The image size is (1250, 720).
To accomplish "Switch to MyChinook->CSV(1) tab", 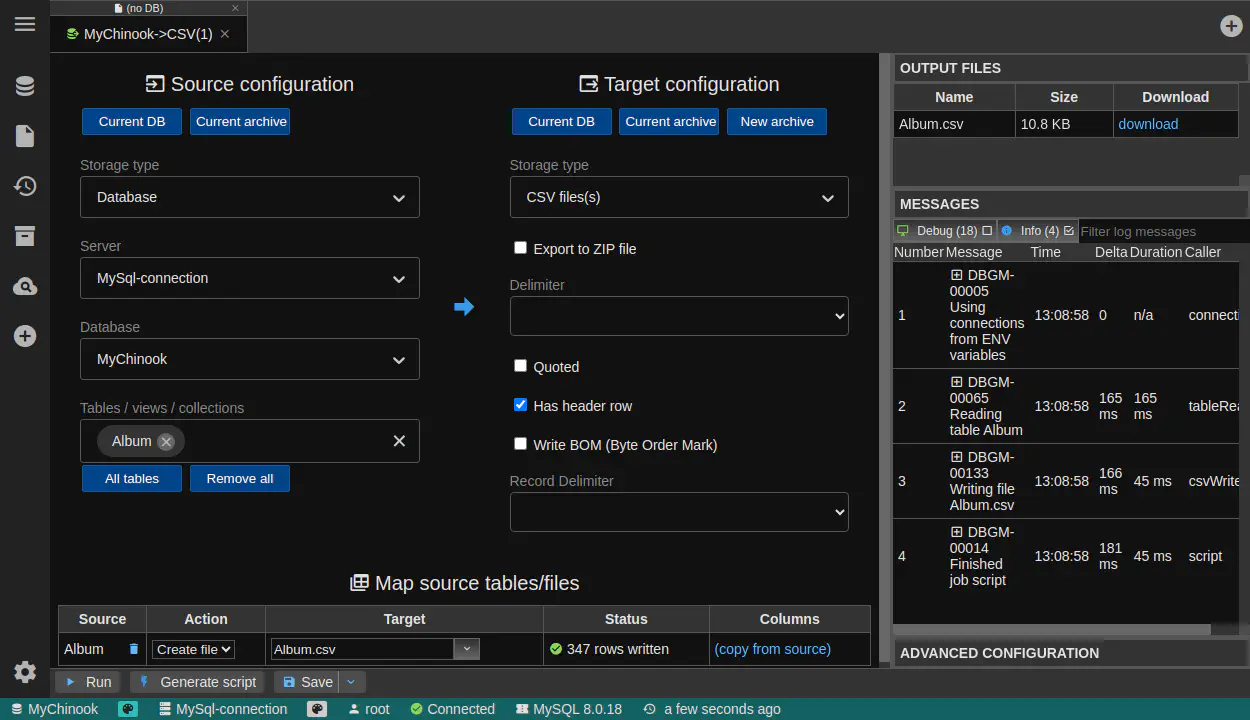I will coord(147,34).
